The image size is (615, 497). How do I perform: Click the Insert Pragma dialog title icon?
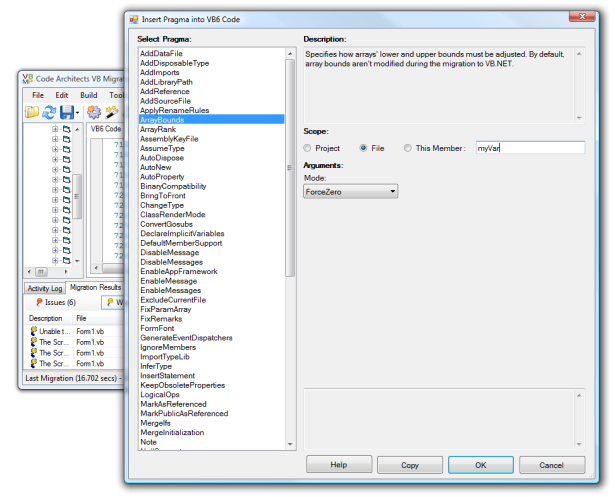pyautogui.click(x=134, y=19)
